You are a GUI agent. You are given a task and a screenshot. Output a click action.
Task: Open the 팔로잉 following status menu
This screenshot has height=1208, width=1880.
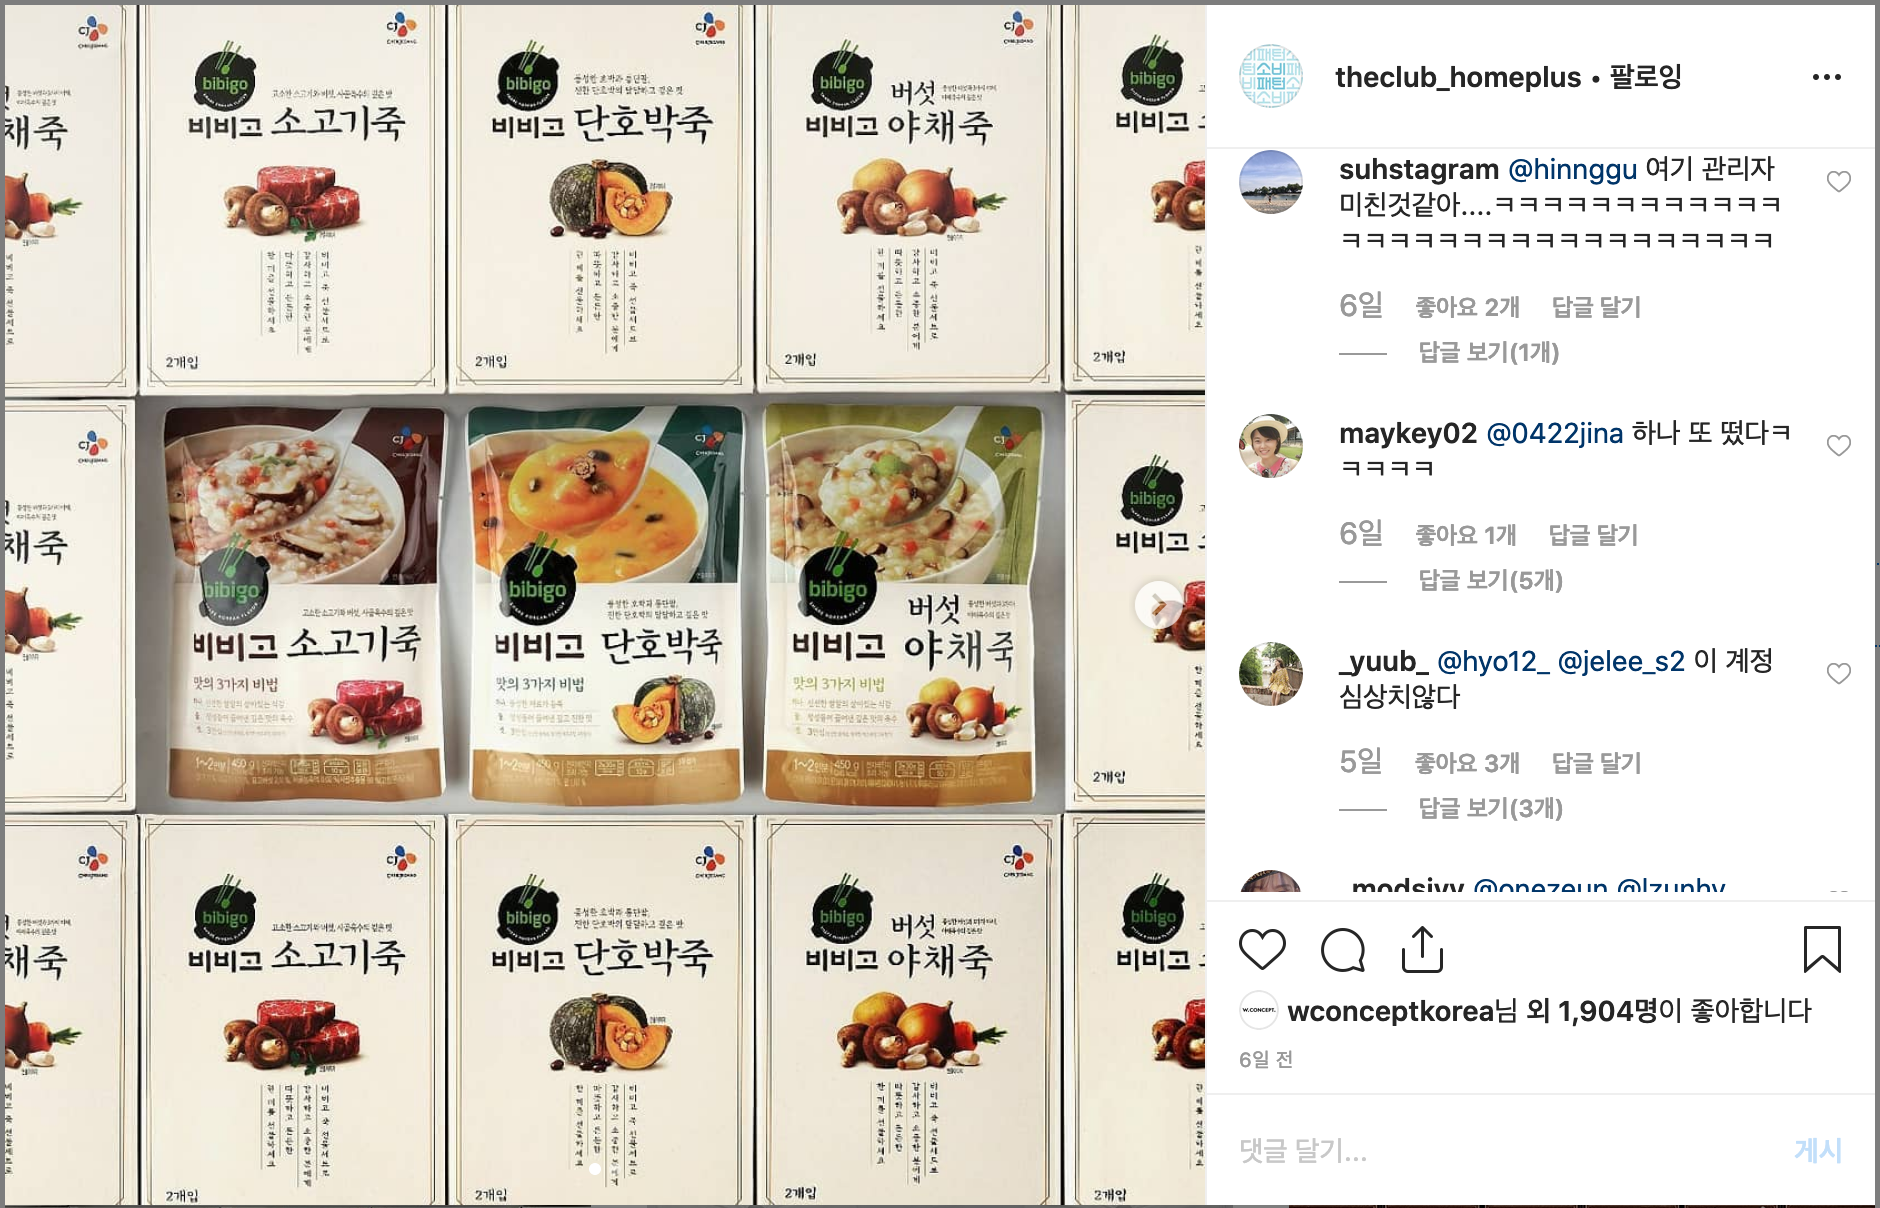(x=1645, y=77)
